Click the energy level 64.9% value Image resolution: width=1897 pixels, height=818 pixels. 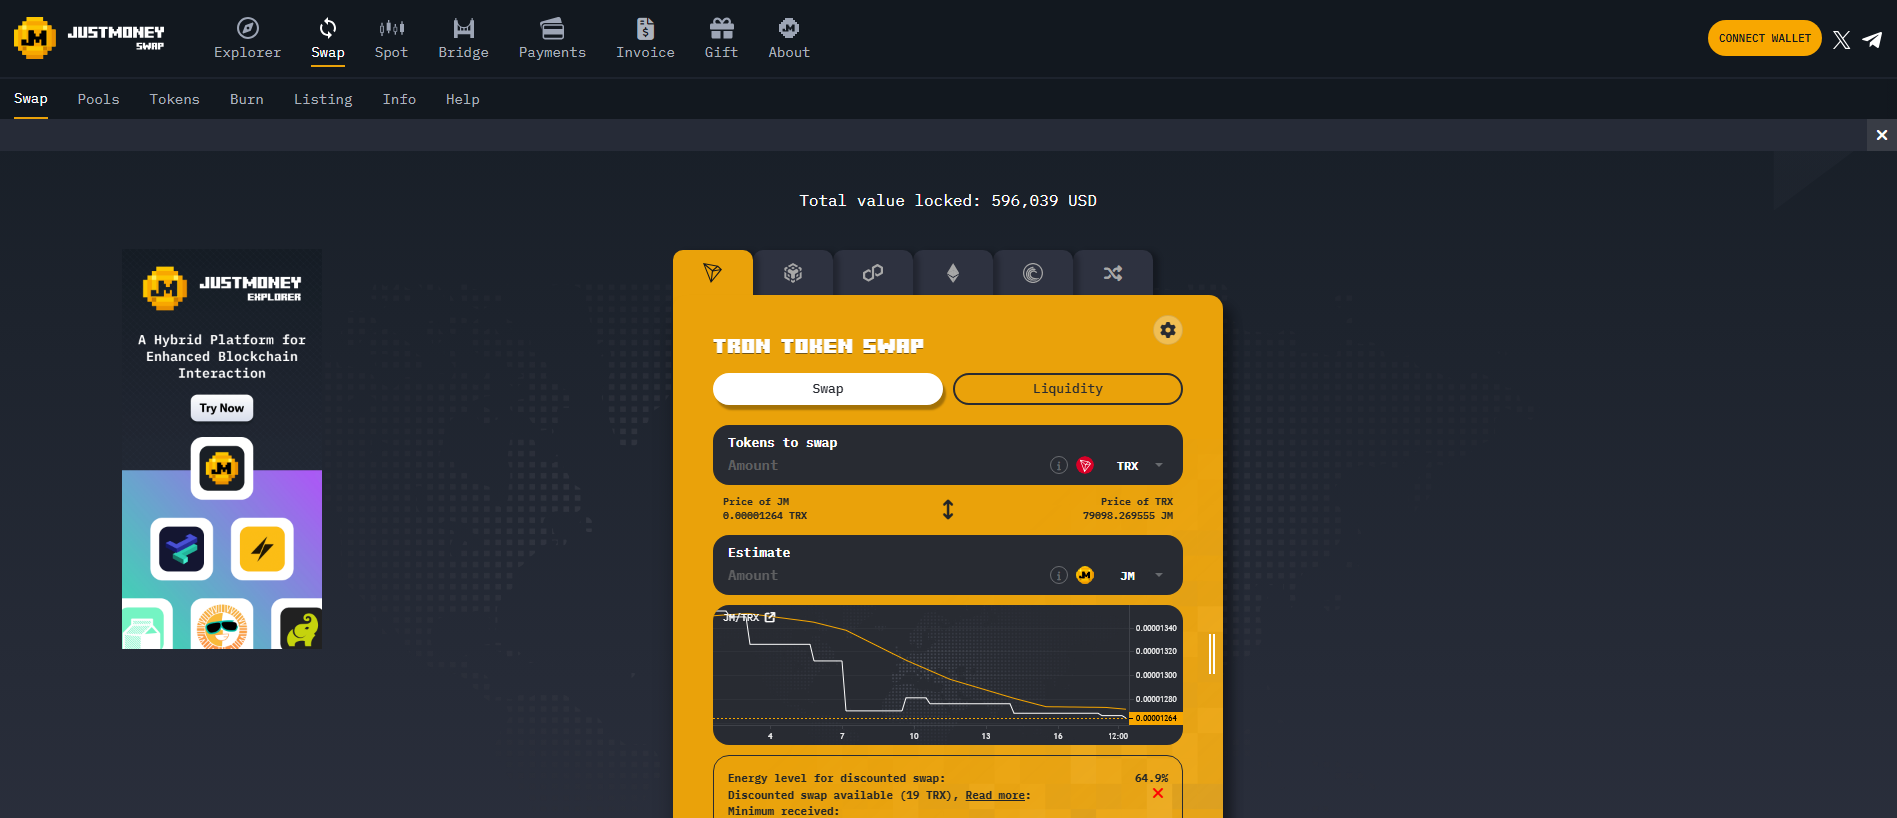tap(1151, 778)
